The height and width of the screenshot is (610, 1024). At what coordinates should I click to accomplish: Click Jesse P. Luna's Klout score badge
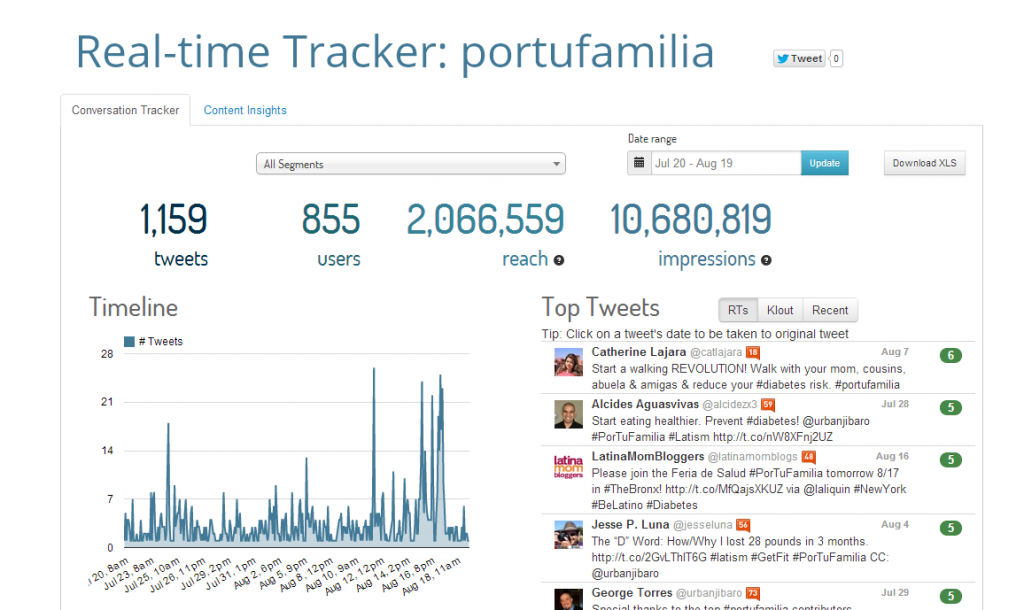tap(743, 524)
